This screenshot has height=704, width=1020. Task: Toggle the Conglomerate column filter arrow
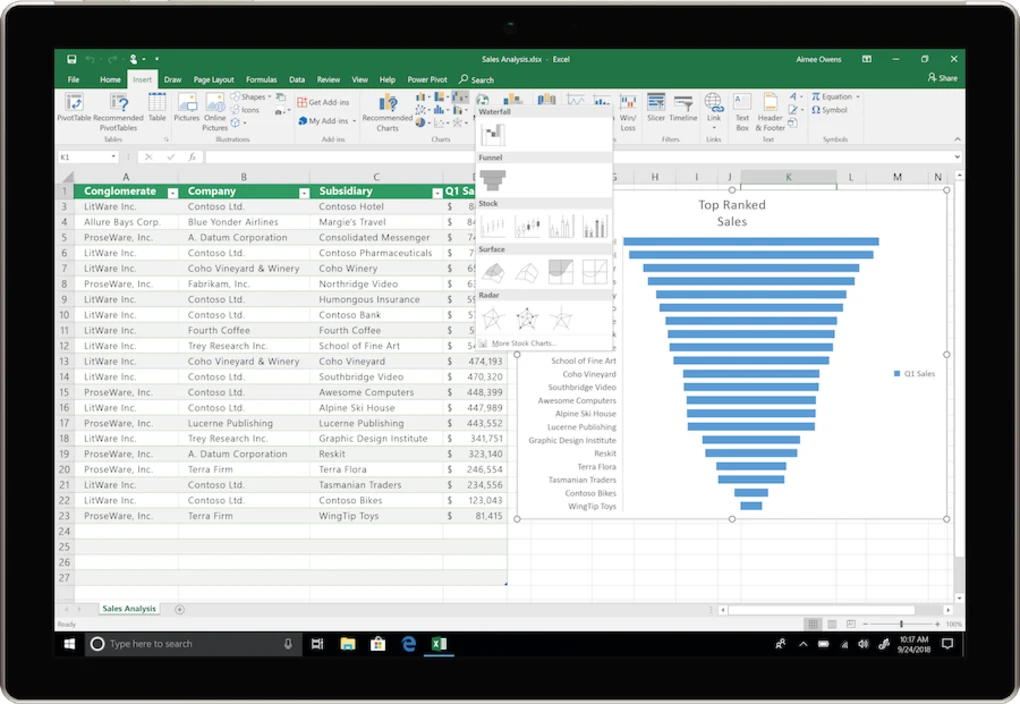(172, 193)
